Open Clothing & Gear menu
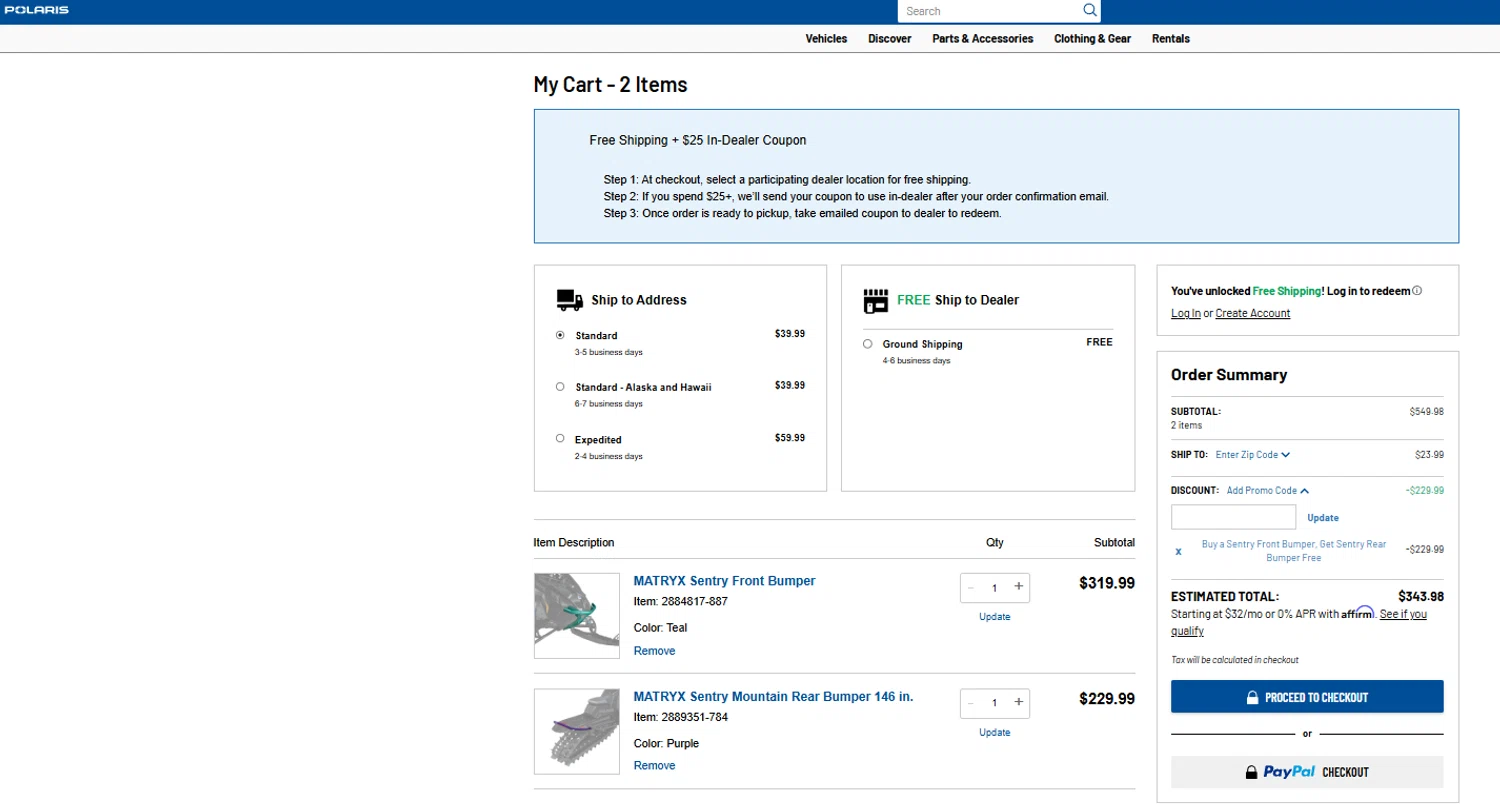The height and width of the screenshot is (809, 1500). [x=1092, y=39]
